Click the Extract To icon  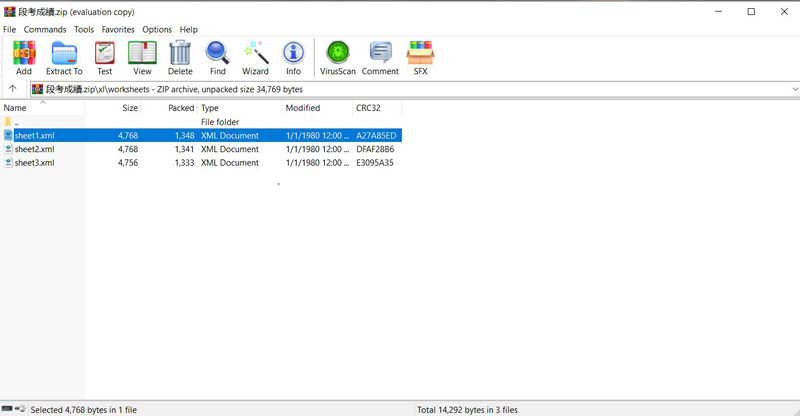pyautogui.click(x=64, y=58)
